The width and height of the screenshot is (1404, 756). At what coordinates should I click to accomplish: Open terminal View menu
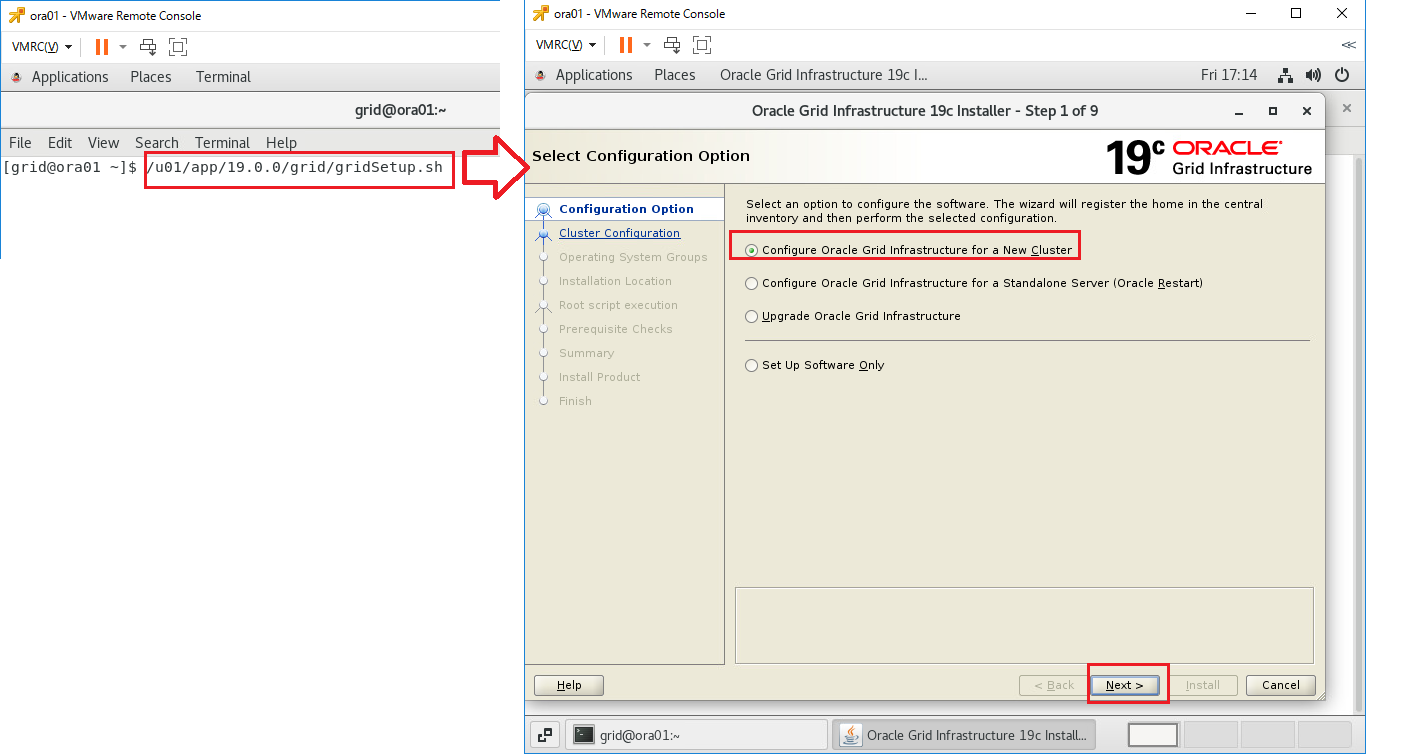[103, 143]
